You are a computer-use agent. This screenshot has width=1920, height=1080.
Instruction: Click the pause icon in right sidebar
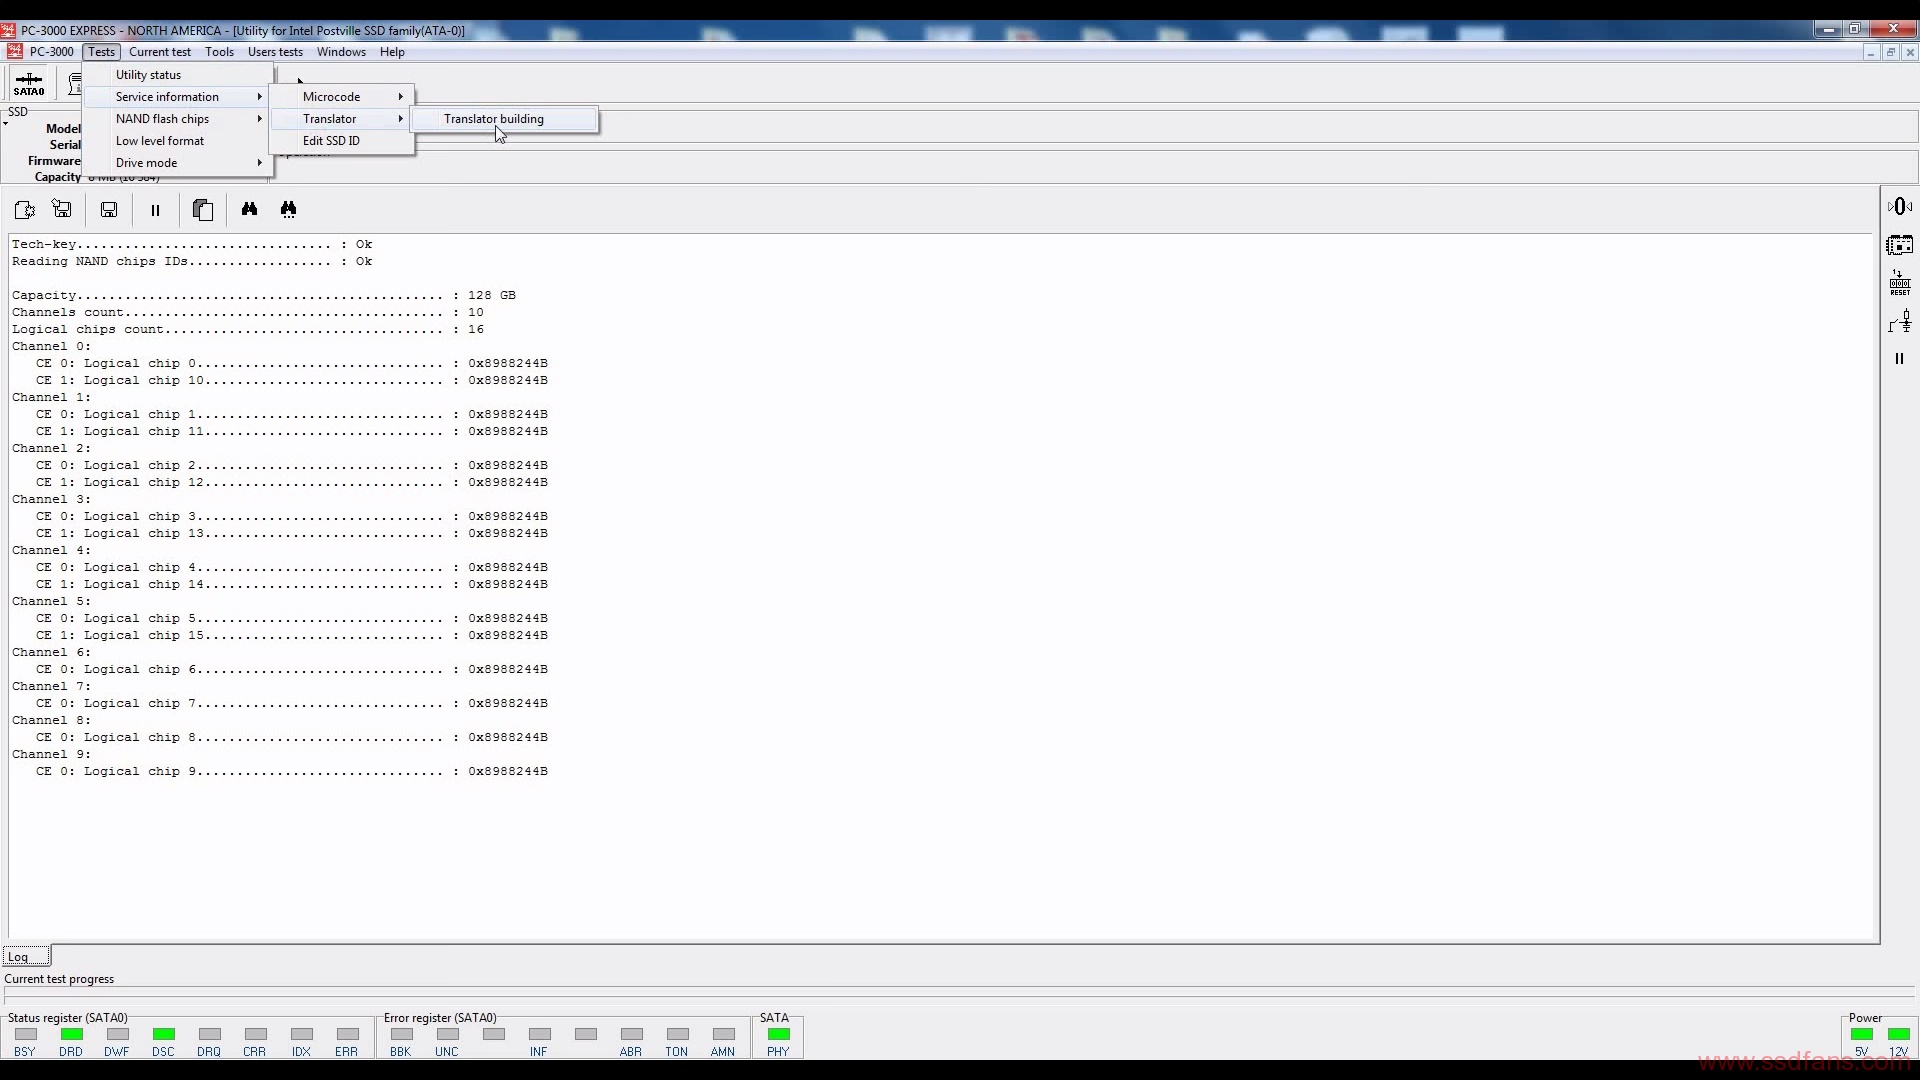[1899, 359]
